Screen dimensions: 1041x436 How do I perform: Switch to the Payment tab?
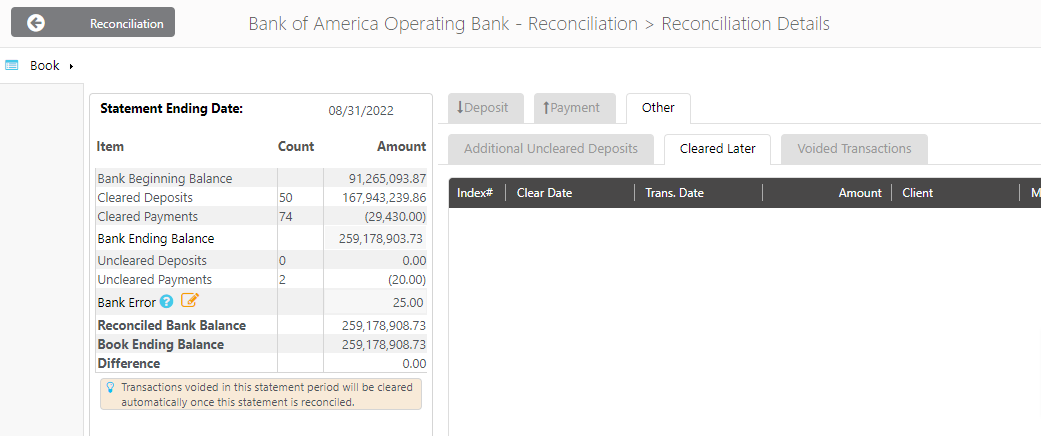coord(573,108)
